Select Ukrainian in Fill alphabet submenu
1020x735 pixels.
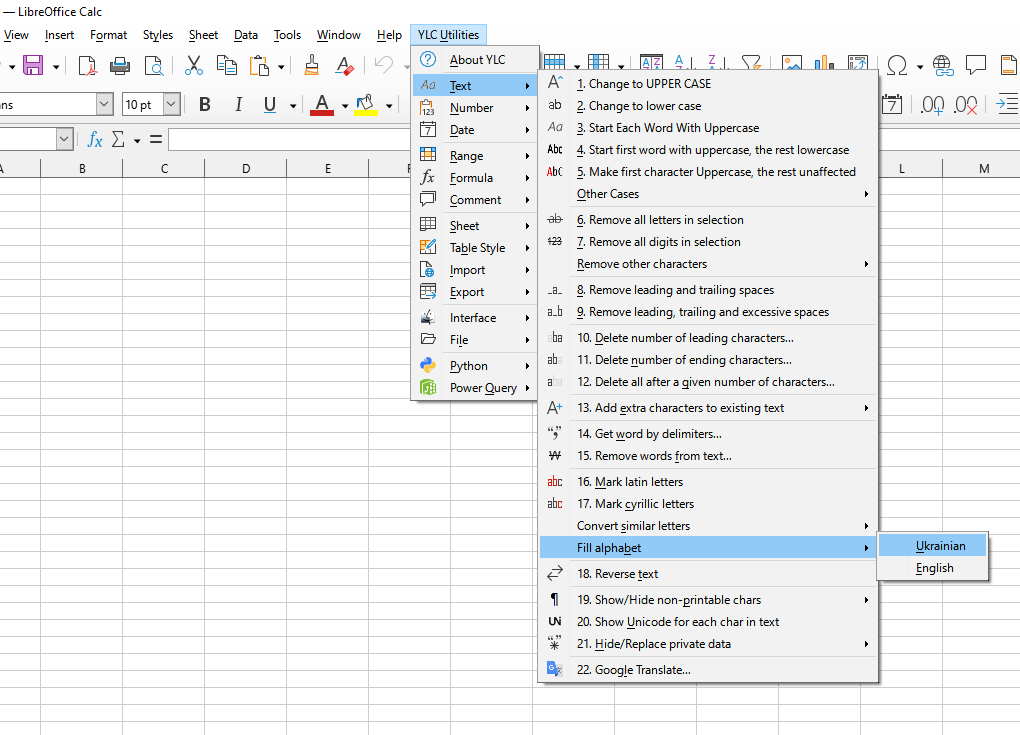940,546
